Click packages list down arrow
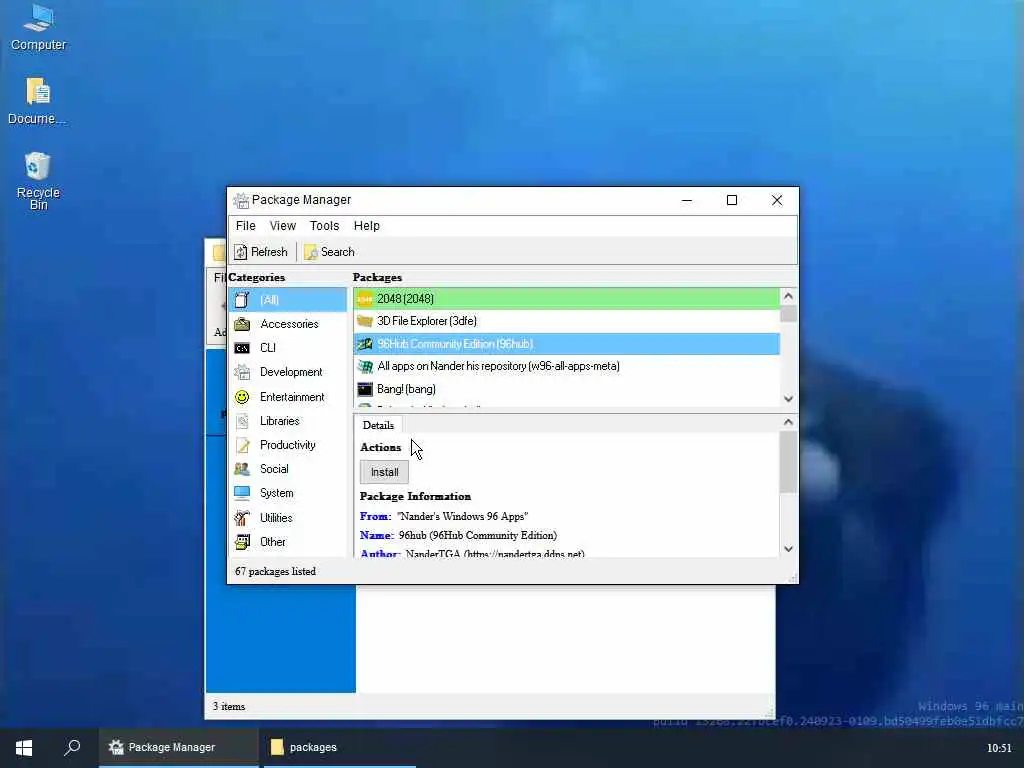This screenshot has height=768, width=1024. click(x=788, y=399)
